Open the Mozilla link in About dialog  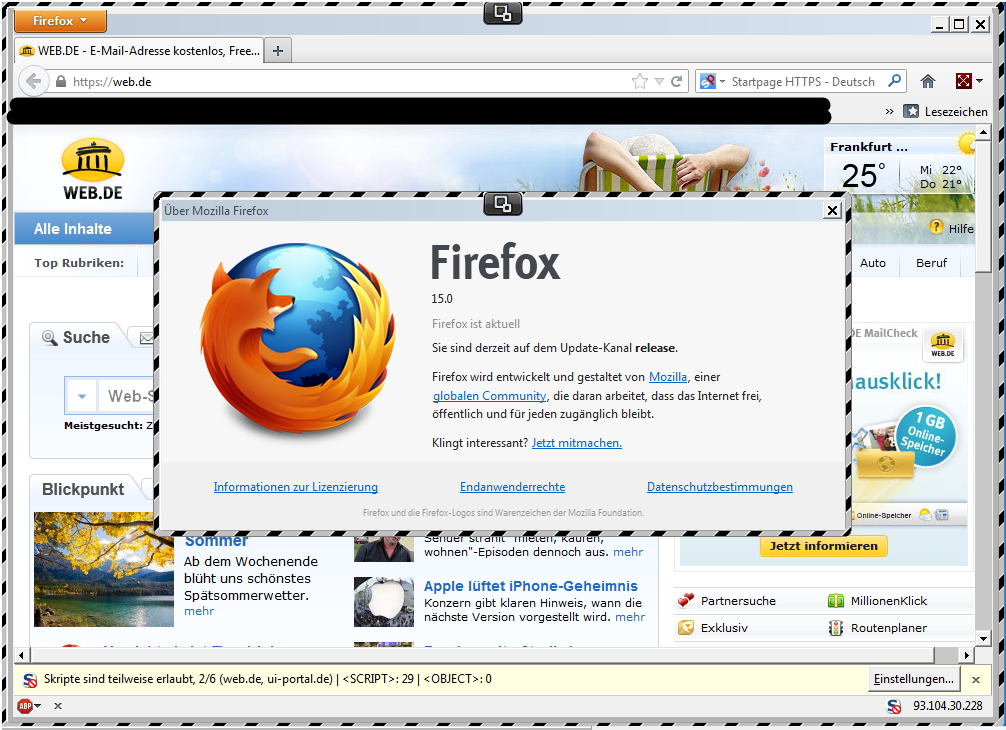click(x=668, y=377)
